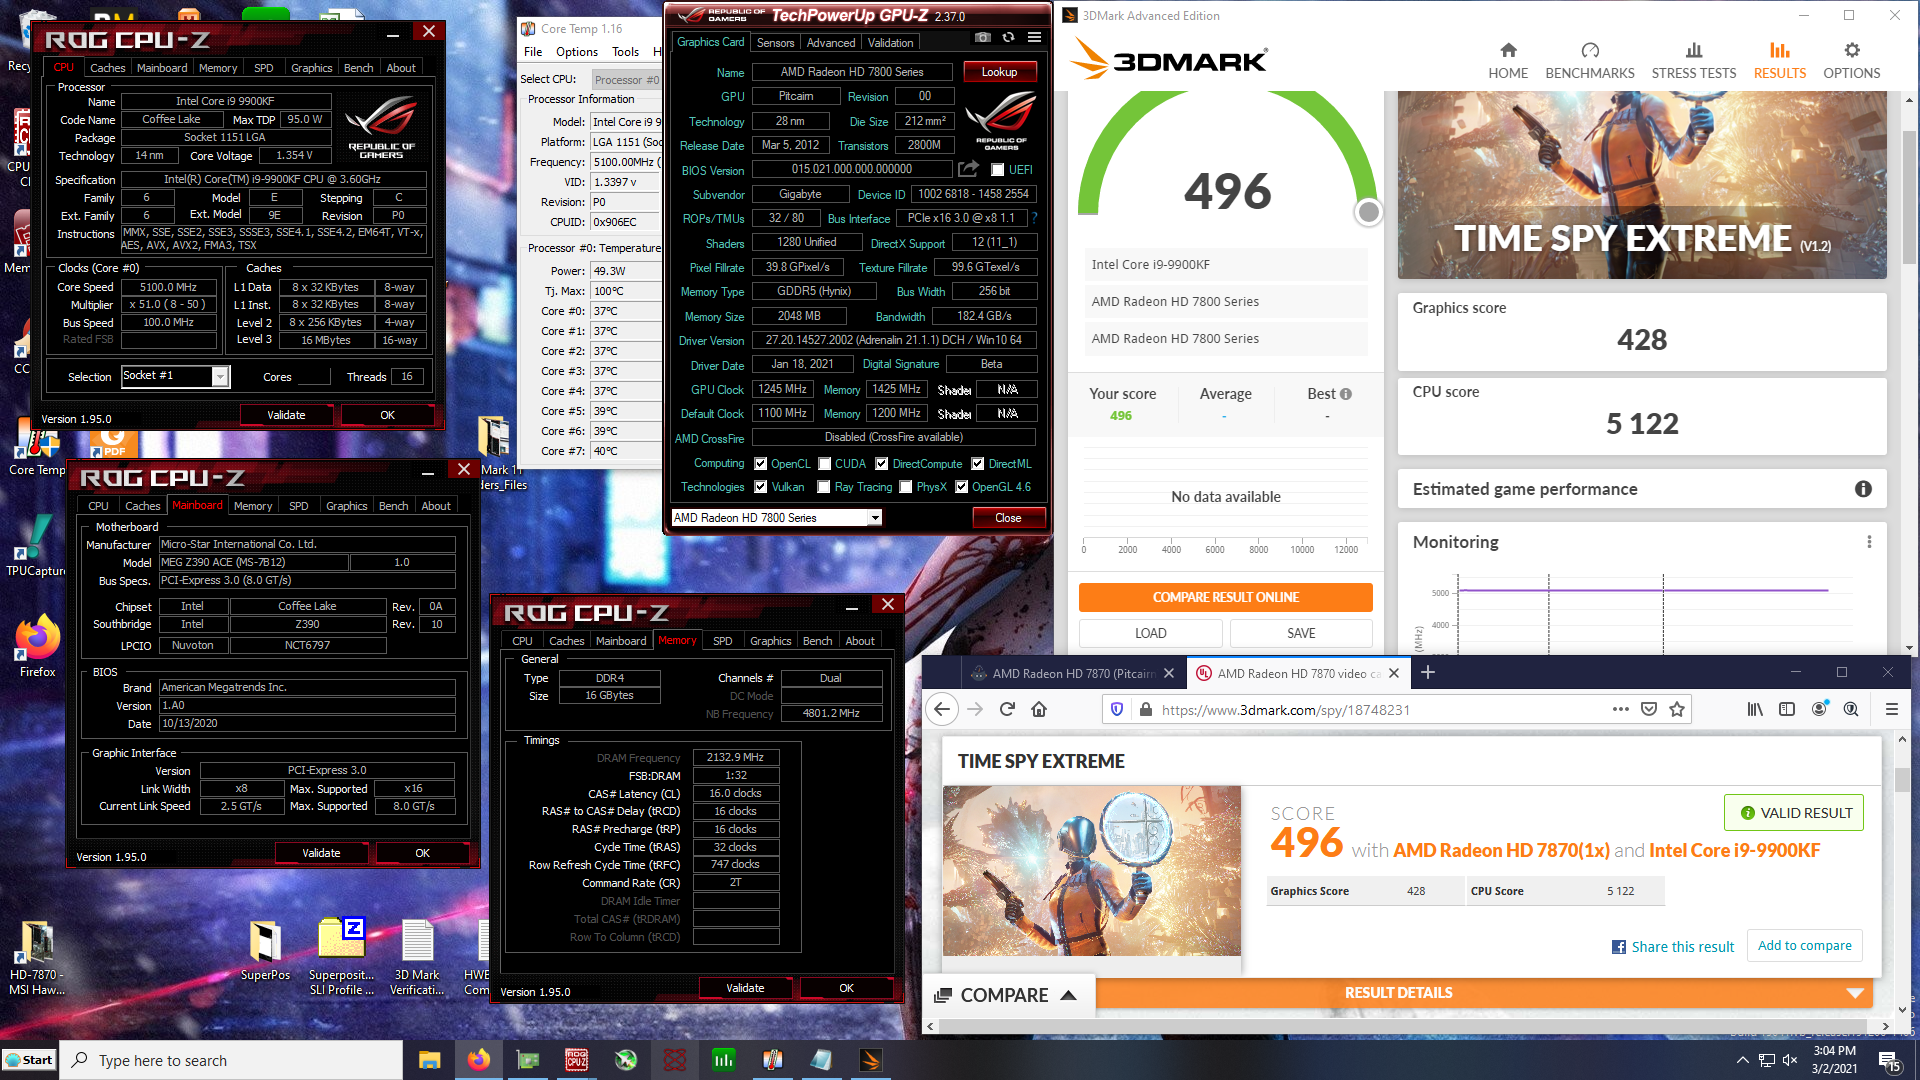This screenshot has width=1920, height=1080.
Task: Click the Time Spy Extreme thumbnail on webpage
Action: [x=1092, y=870]
